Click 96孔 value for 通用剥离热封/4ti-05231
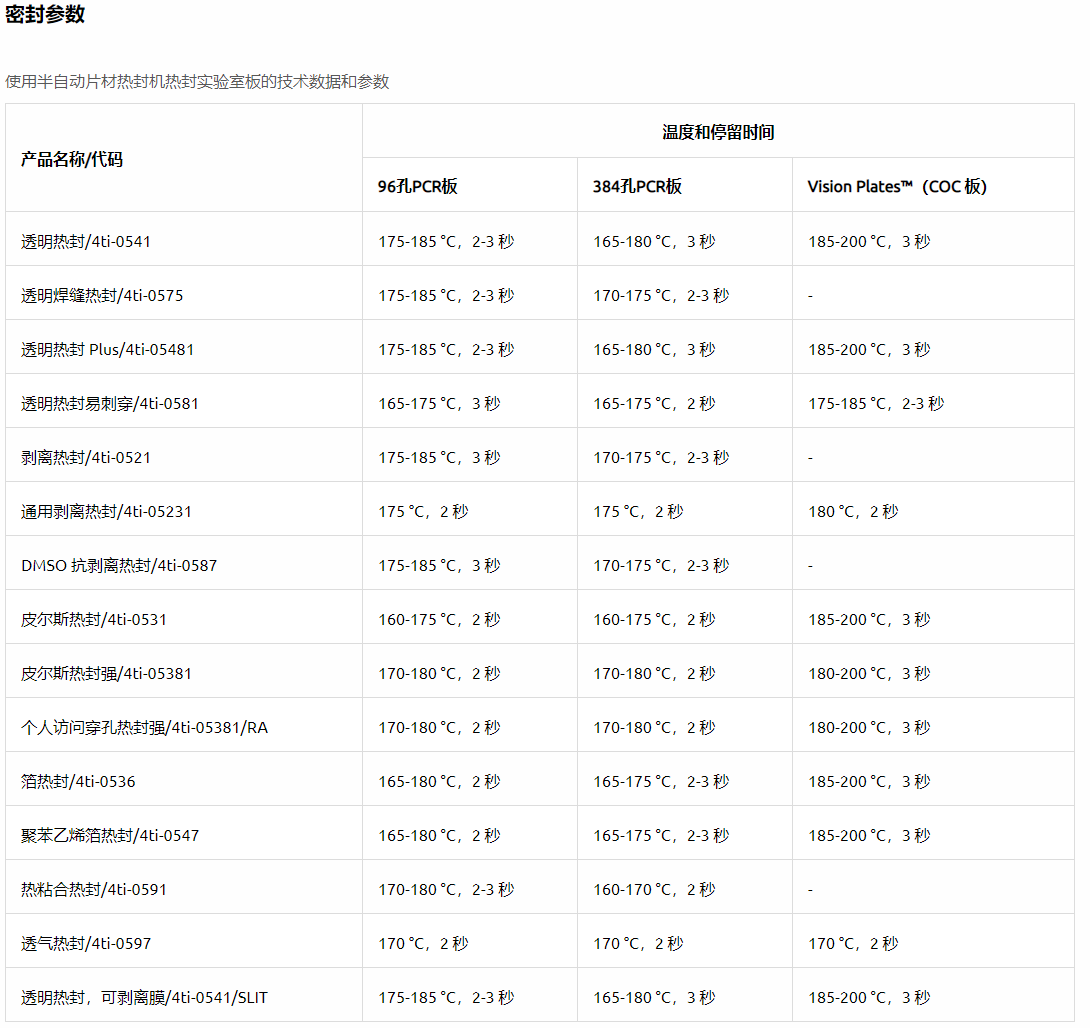This screenshot has width=1090, height=1028. (423, 512)
